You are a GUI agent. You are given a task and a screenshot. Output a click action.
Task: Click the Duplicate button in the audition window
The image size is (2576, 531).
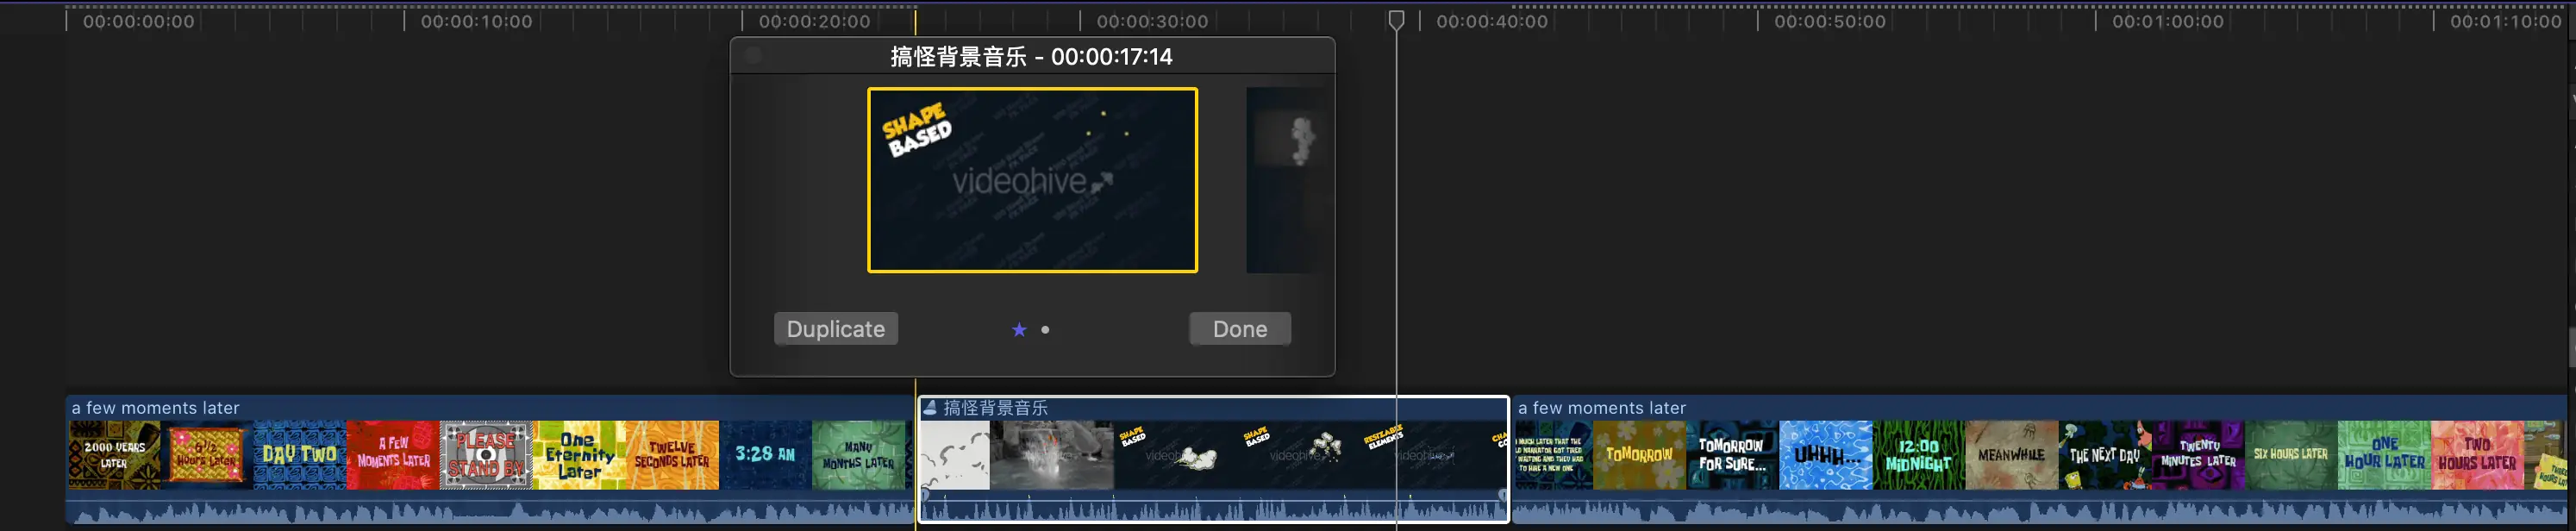pos(835,329)
